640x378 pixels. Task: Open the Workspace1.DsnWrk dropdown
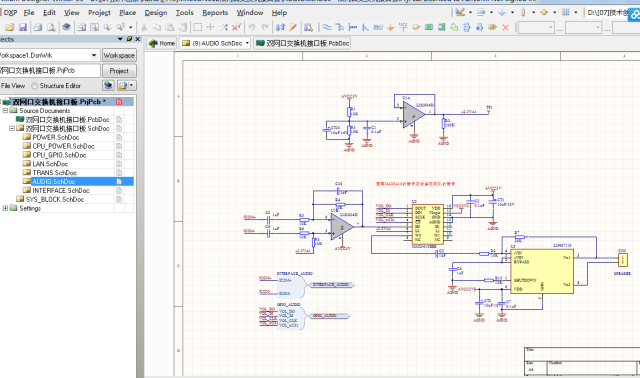(x=94, y=55)
